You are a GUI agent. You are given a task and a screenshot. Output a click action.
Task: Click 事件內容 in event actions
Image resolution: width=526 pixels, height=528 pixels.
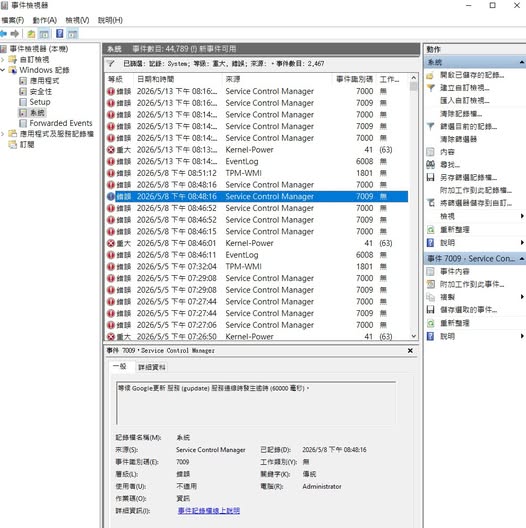pos(455,271)
